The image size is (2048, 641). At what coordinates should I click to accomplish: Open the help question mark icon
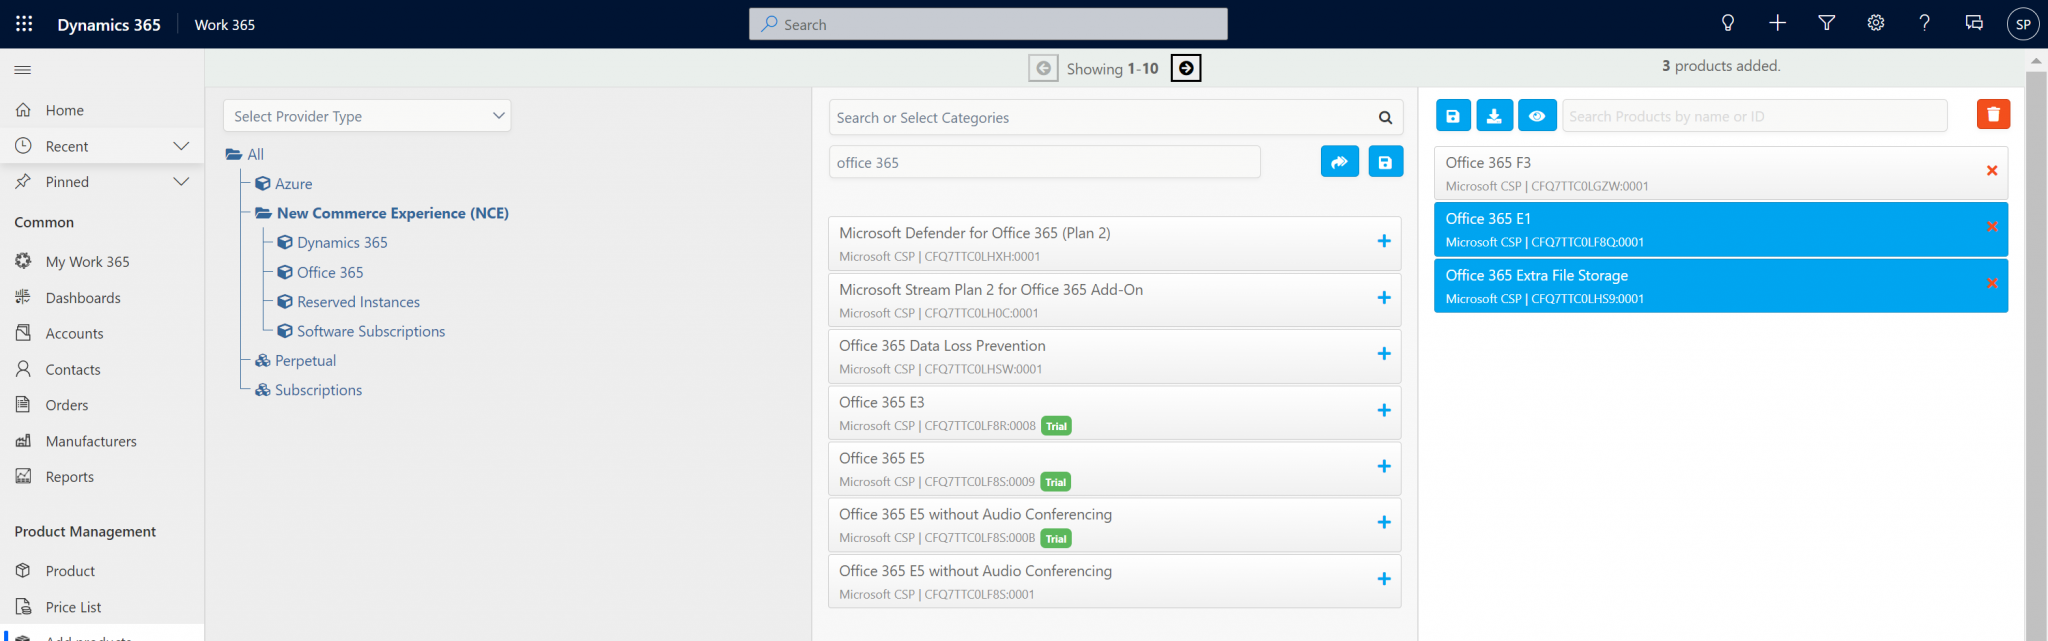click(x=1924, y=24)
